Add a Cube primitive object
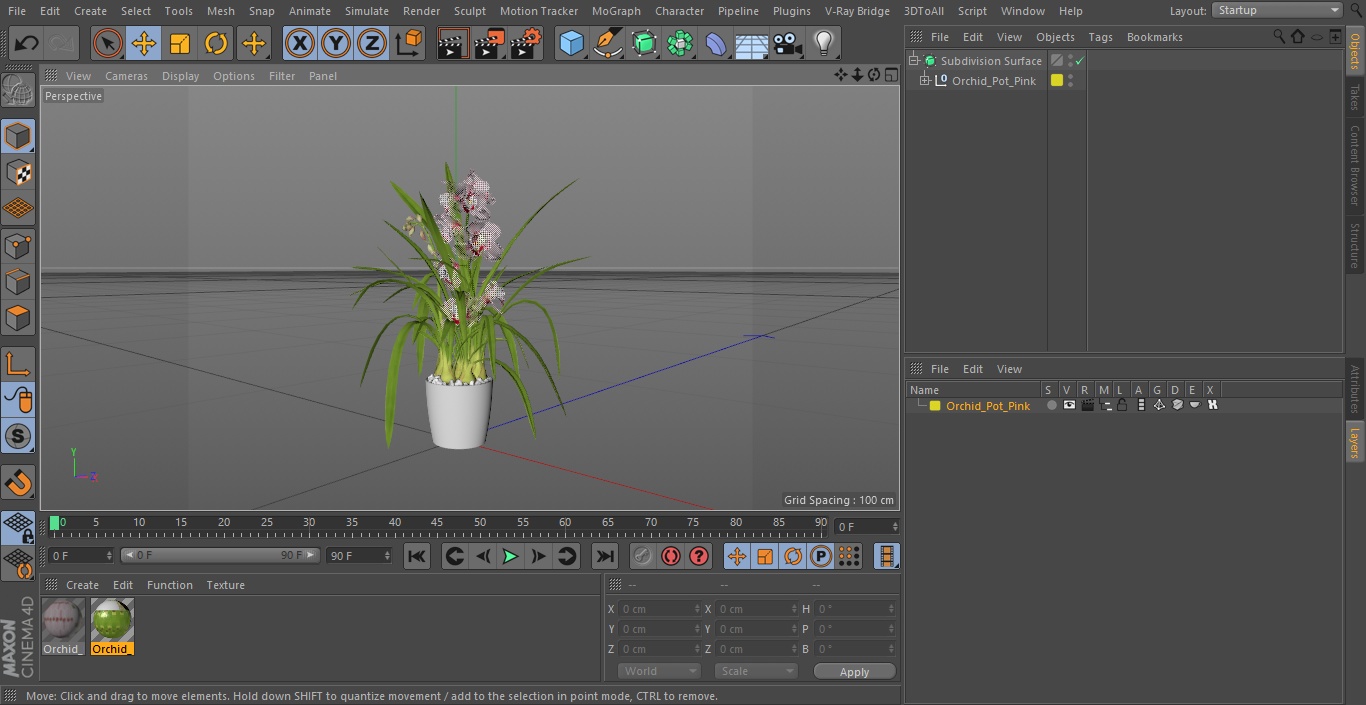Viewport: 1366px width, 705px height. (x=571, y=43)
